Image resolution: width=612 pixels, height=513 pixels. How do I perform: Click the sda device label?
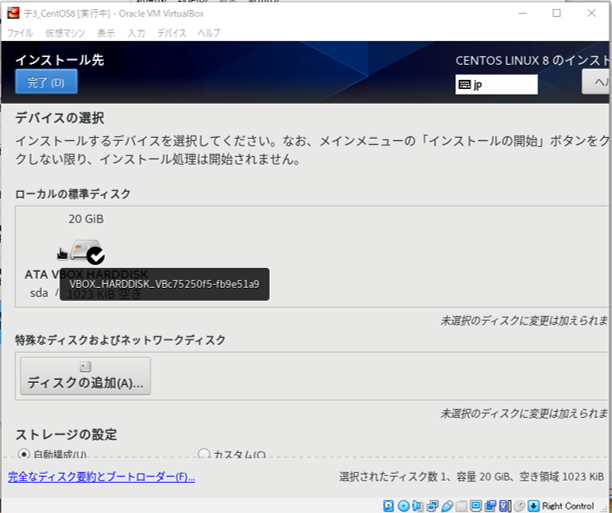pyautogui.click(x=39, y=293)
